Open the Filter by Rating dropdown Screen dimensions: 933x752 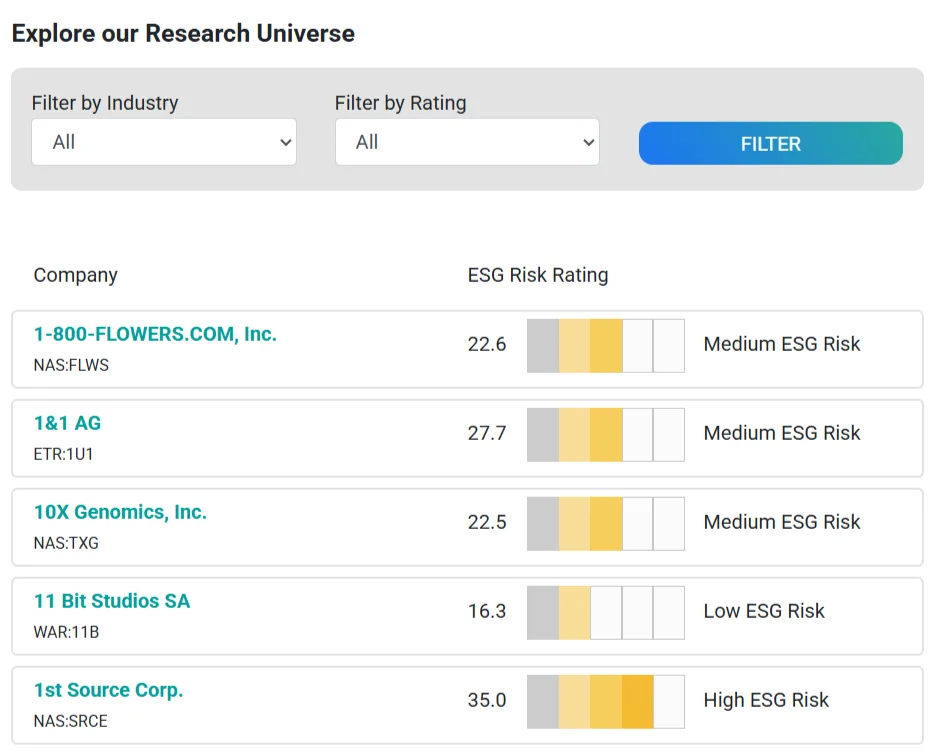click(x=467, y=142)
